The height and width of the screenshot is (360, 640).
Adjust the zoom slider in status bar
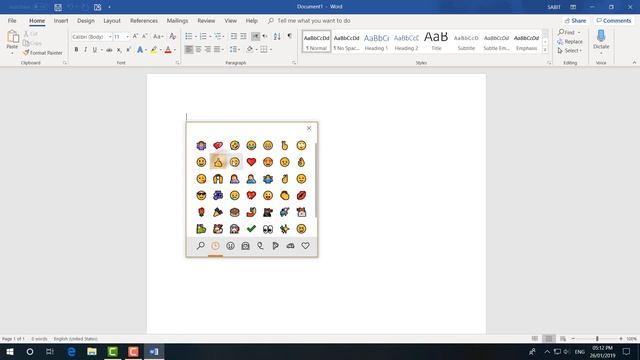pos(597,339)
